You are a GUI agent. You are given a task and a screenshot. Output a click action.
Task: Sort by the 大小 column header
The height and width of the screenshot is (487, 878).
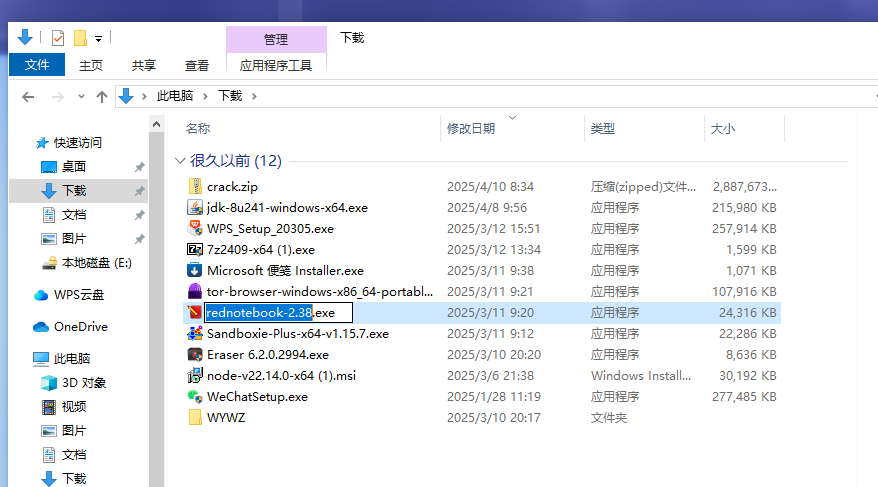coord(723,128)
